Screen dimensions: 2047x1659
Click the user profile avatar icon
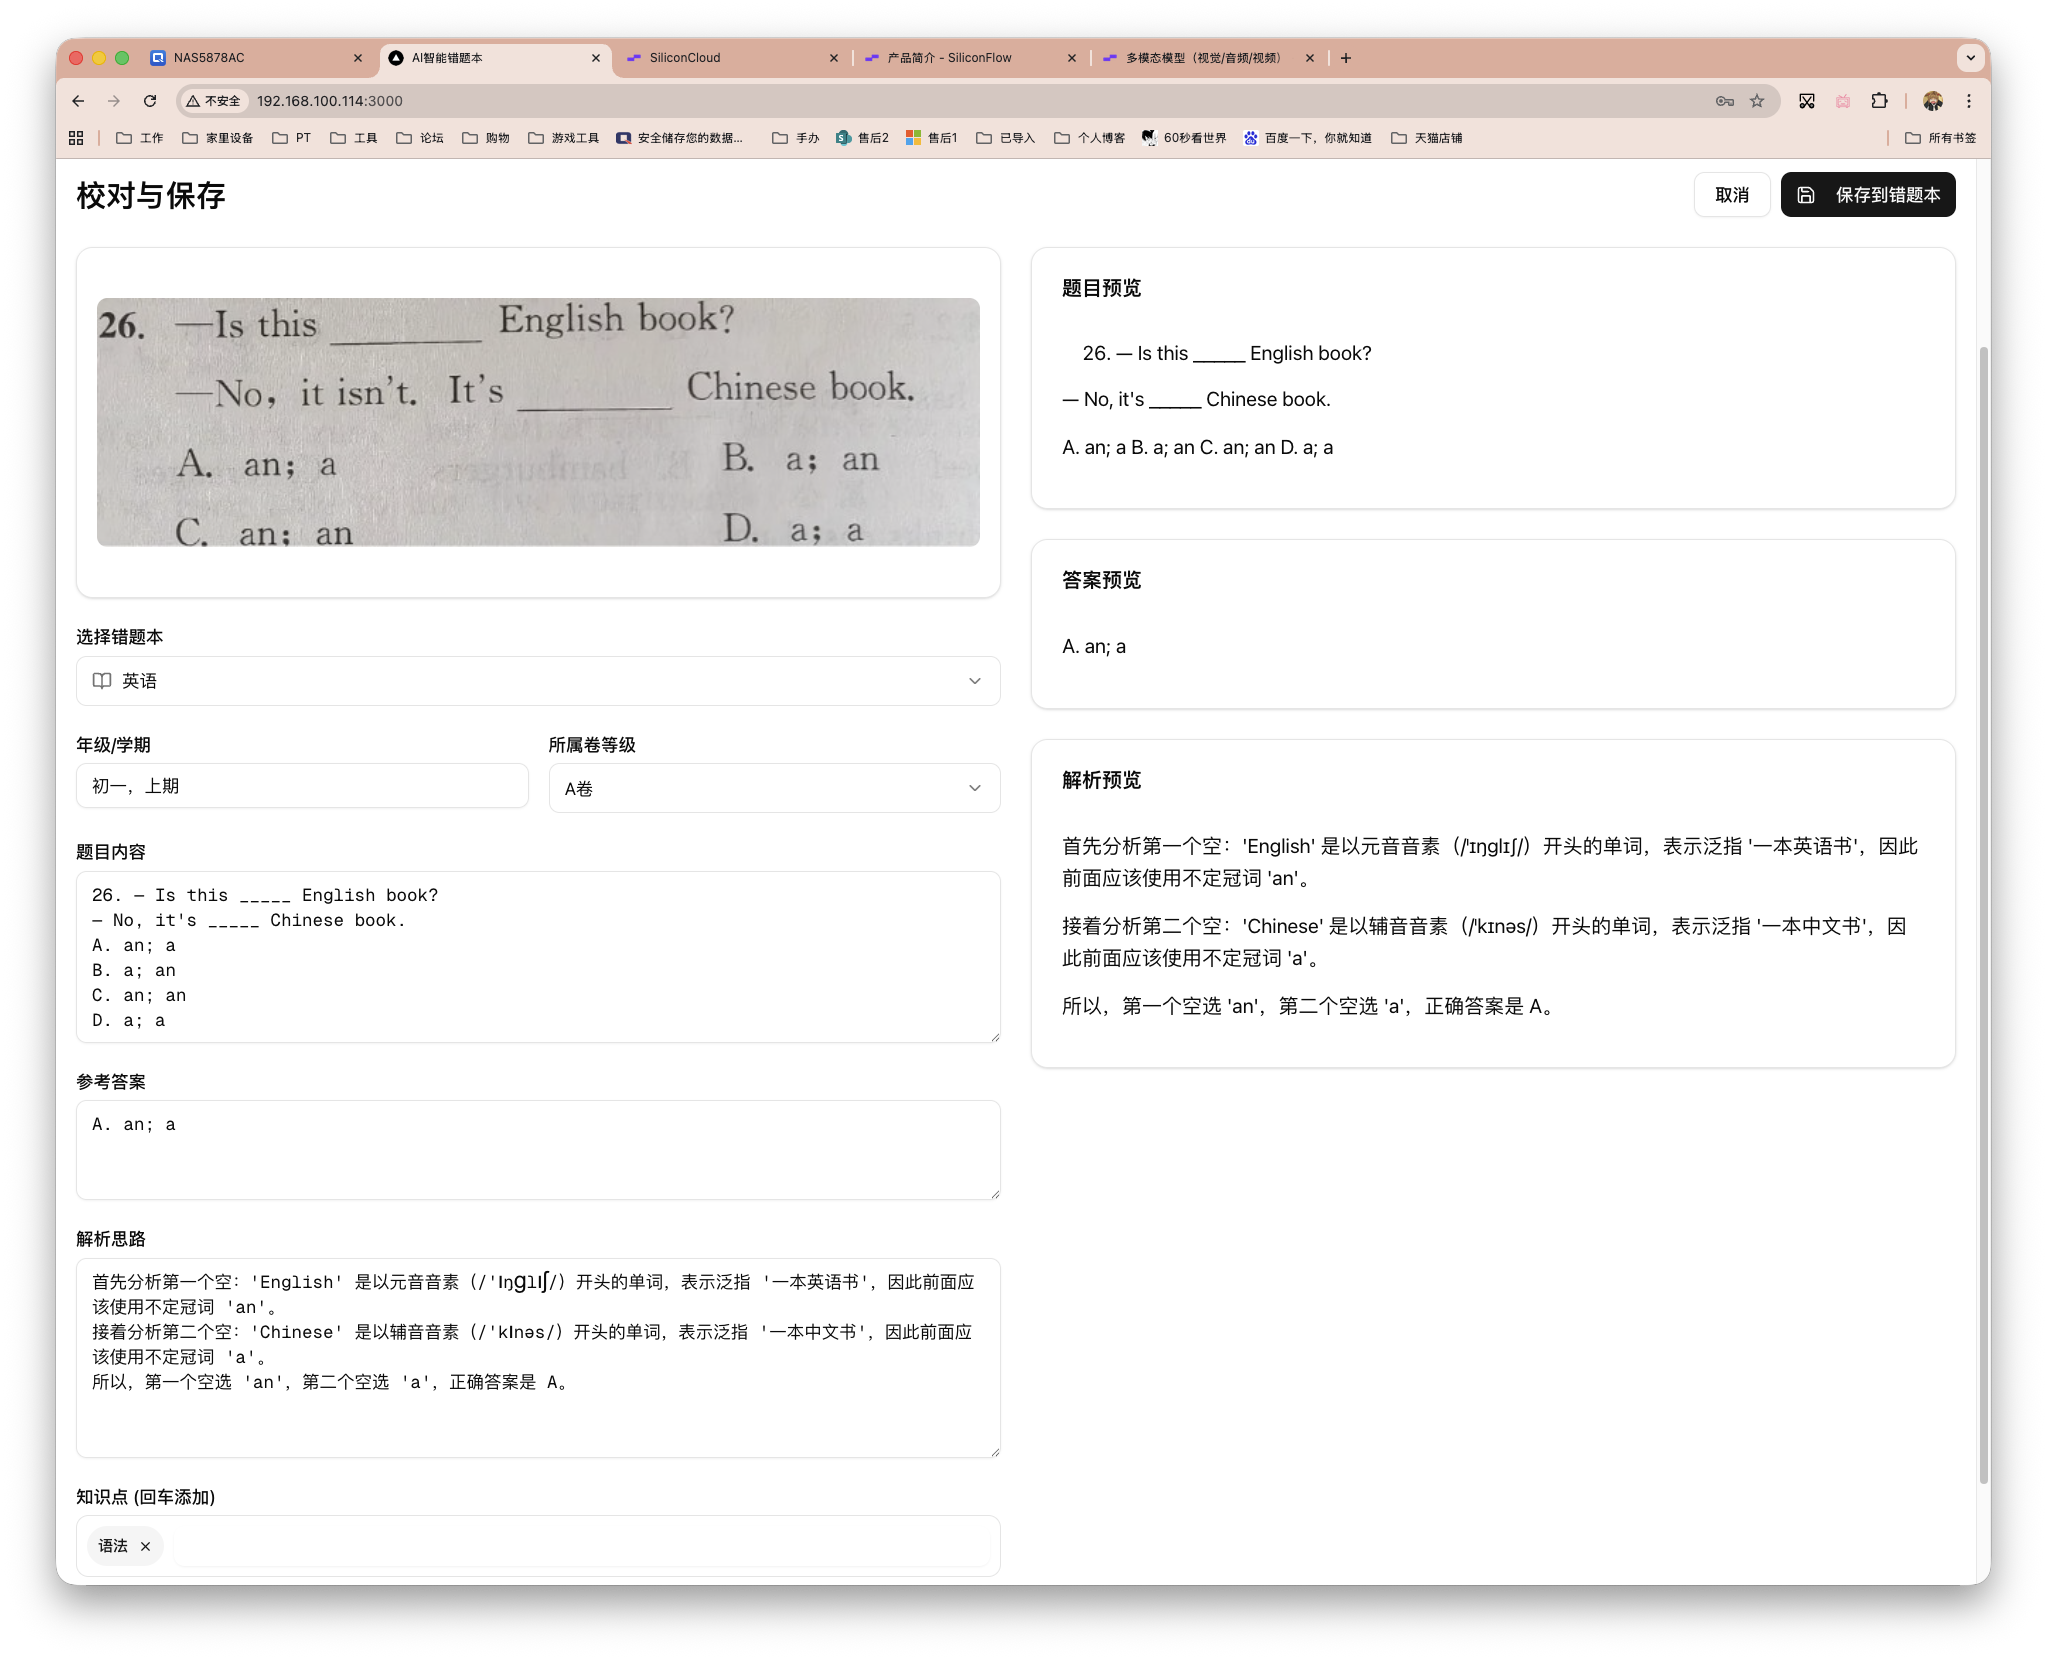1933,101
